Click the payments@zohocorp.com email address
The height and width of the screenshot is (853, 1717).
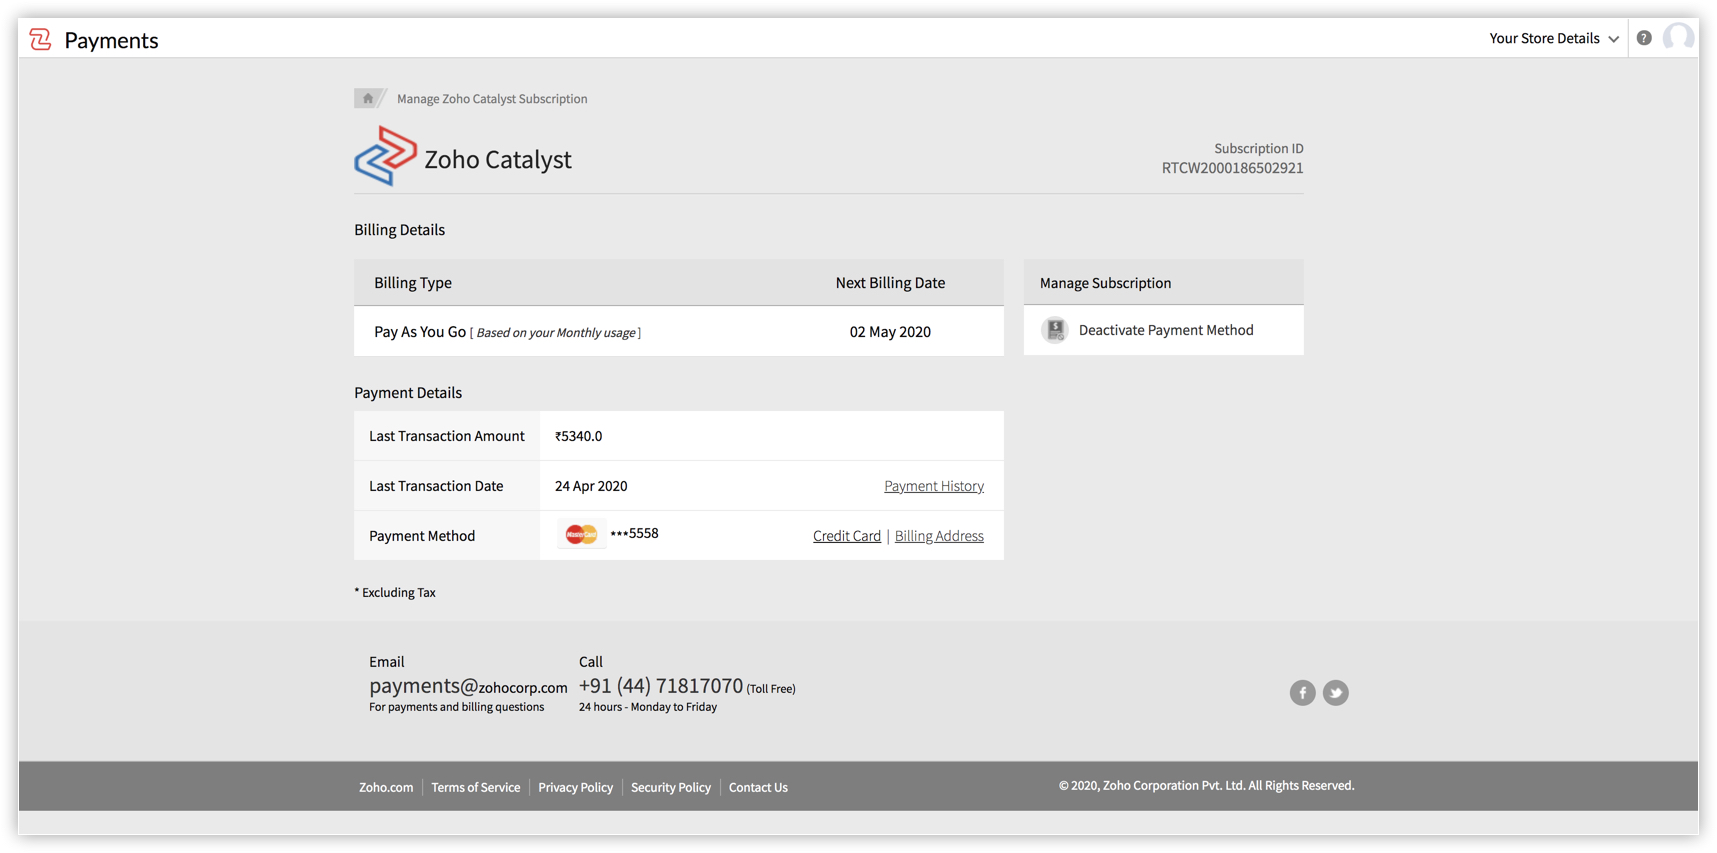pyautogui.click(x=468, y=686)
